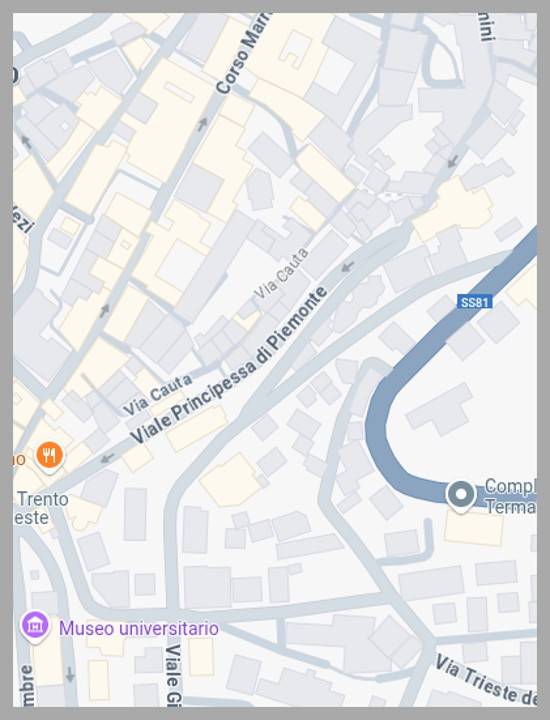
Task: Click the Viale Principessa di Piemonte label
Action: pyautogui.click(x=228, y=366)
